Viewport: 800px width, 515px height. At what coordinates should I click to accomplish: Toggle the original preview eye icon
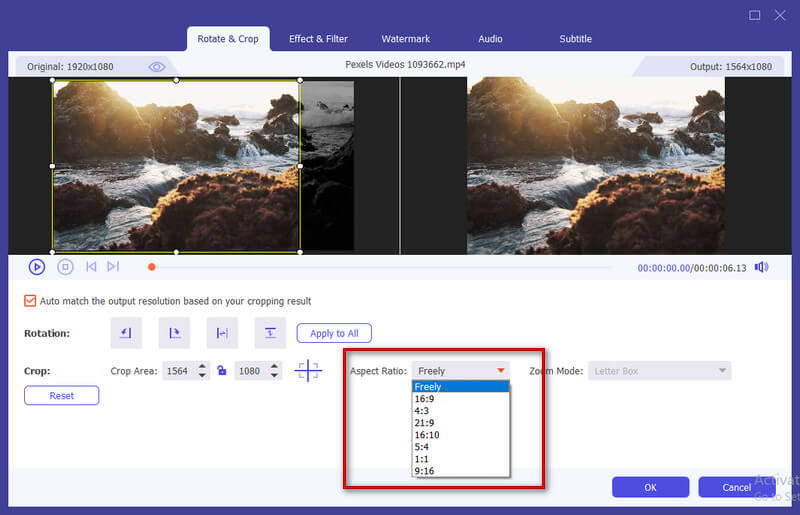pyautogui.click(x=157, y=67)
